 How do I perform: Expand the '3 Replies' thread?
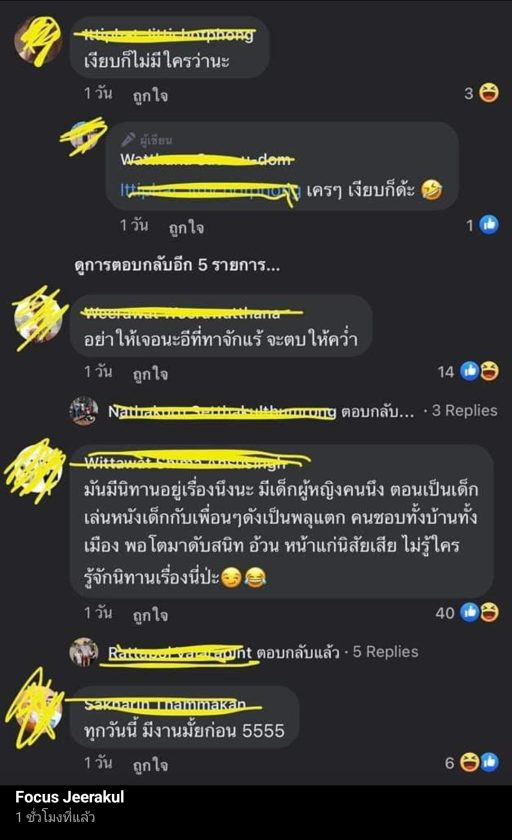click(464, 410)
